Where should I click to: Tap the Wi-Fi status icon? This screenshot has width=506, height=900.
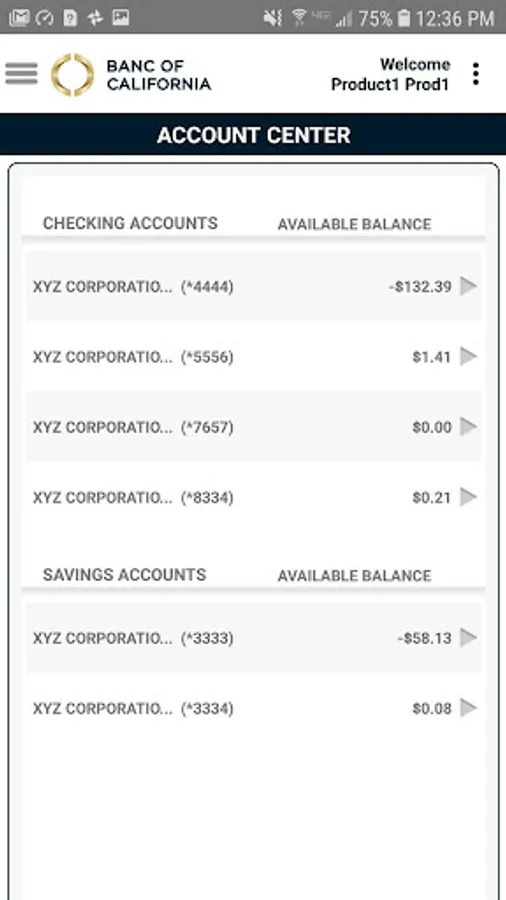(299, 18)
